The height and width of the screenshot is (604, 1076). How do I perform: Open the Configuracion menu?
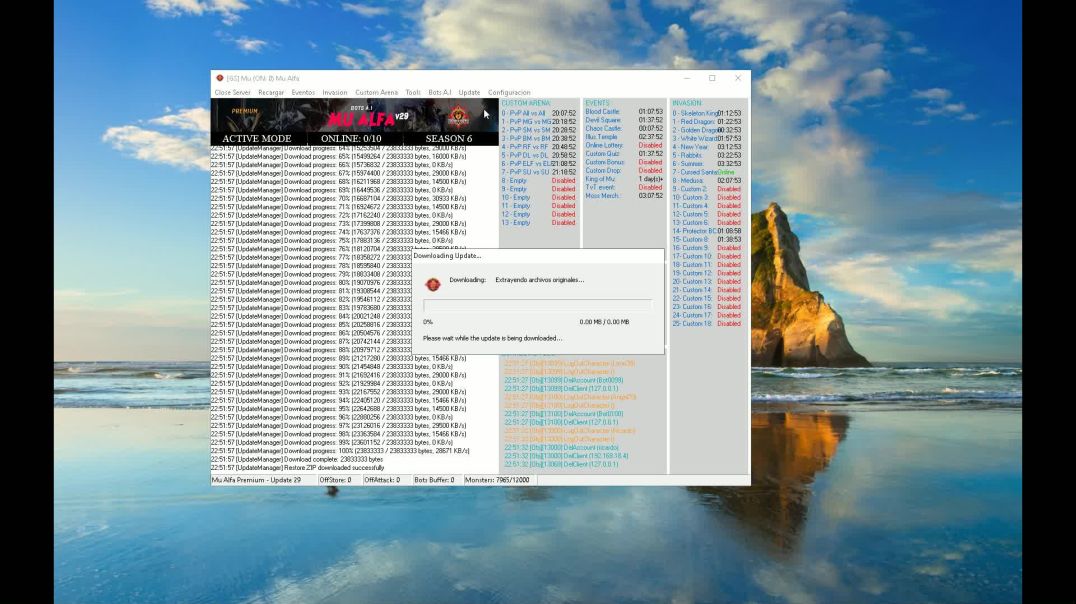click(x=509, y=93)
